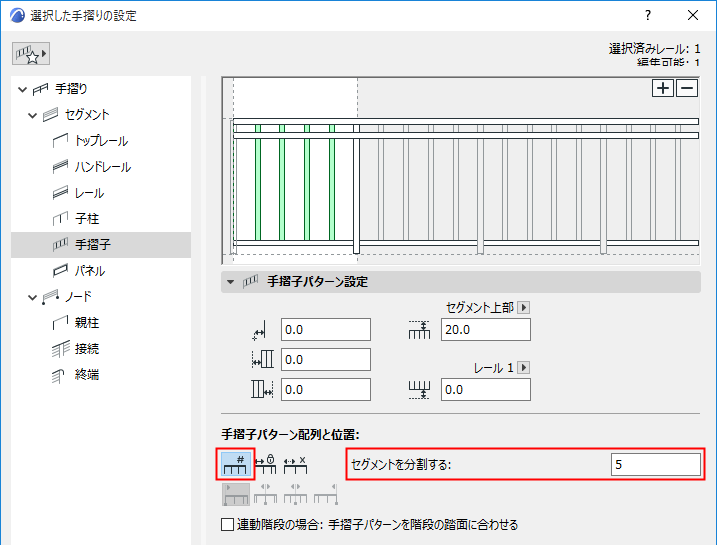Open the セグメント上部 reference dropdown arrow
This screenshot has width=717, height=545.
click(x=524, y=307)
